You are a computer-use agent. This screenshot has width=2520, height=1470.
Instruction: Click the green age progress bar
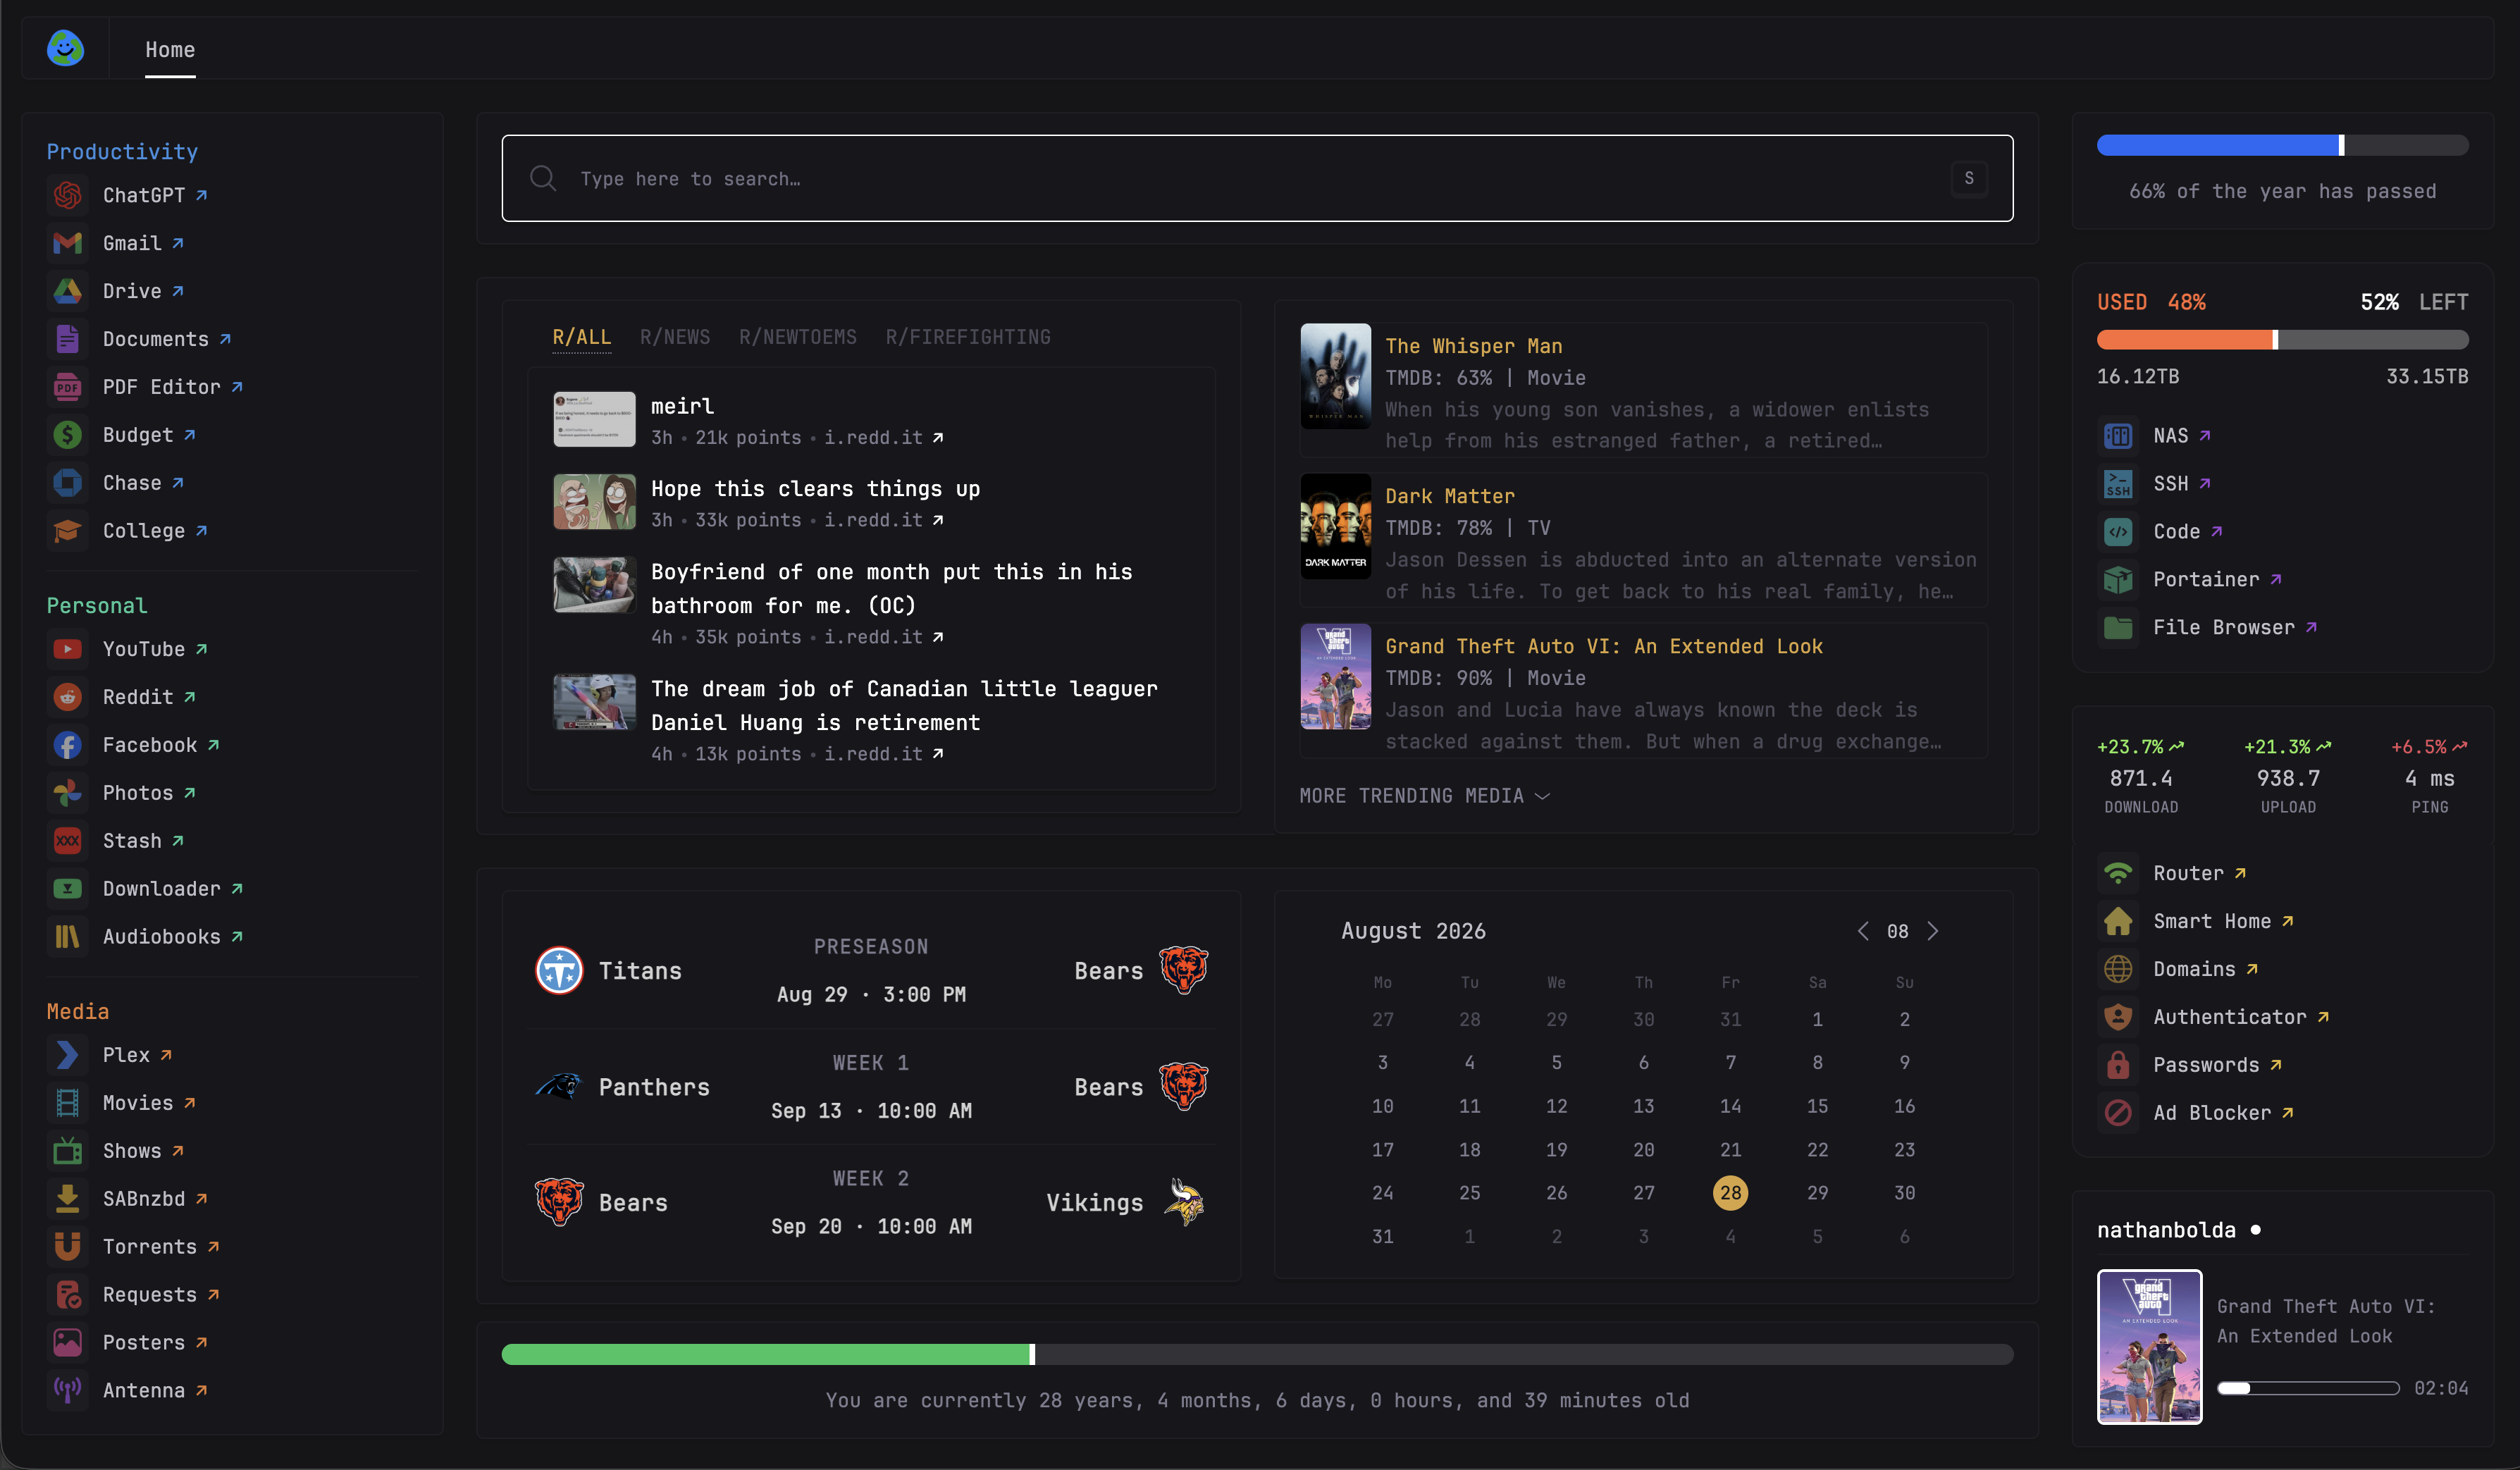pyautogui.click(x=1257, y=1354)
